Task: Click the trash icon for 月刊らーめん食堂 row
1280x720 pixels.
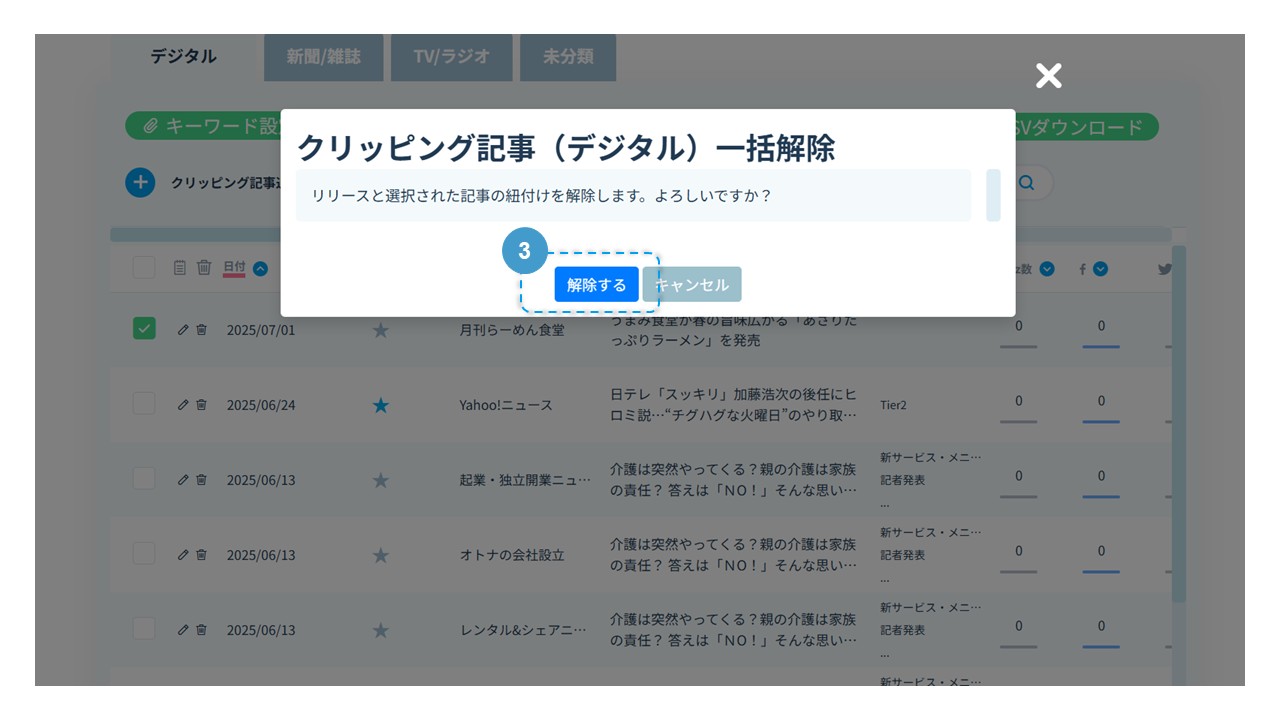Action: [x=201, y=330]
